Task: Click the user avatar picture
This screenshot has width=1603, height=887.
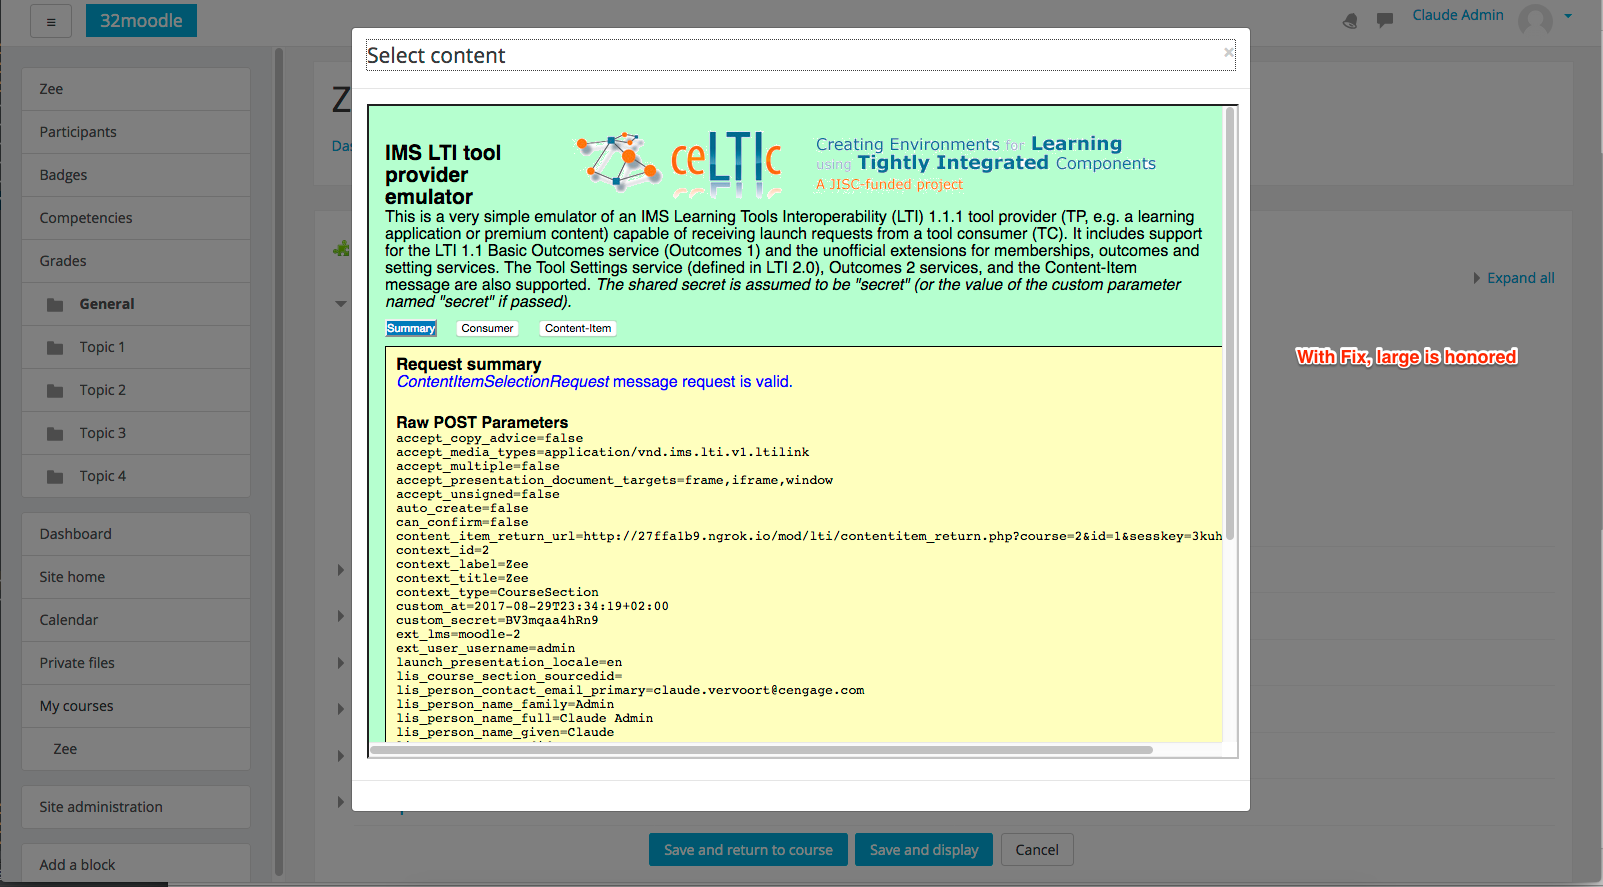Action: 1535,19
